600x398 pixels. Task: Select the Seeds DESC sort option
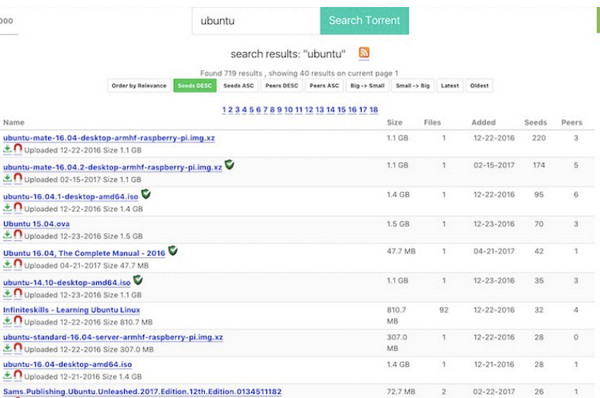pos(195,86)
